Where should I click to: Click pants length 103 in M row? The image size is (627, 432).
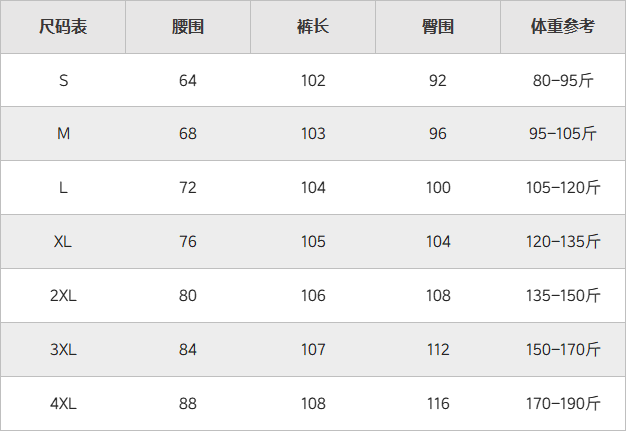(313, 134)
